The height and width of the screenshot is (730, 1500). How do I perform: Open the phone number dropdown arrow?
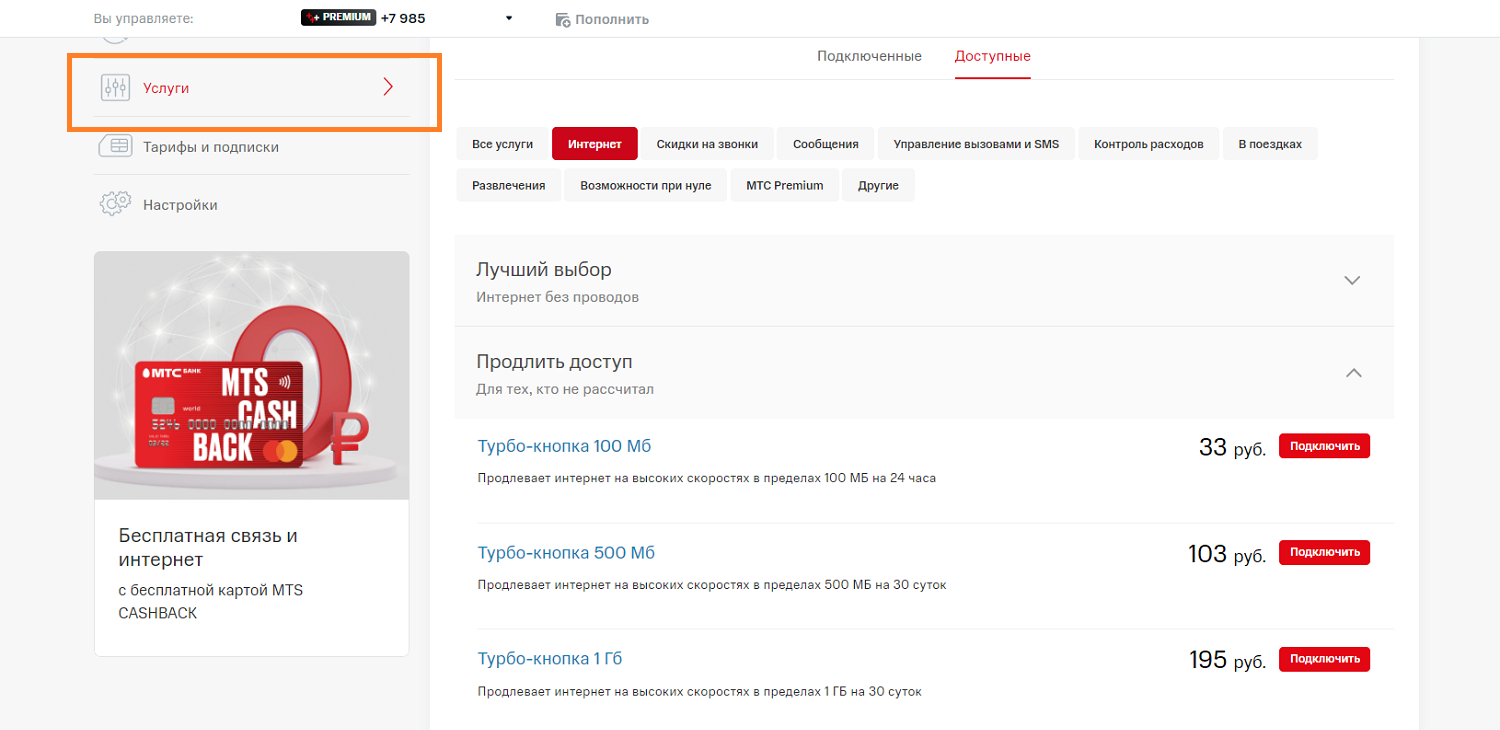pyautogui.click(x=509, y=18)
